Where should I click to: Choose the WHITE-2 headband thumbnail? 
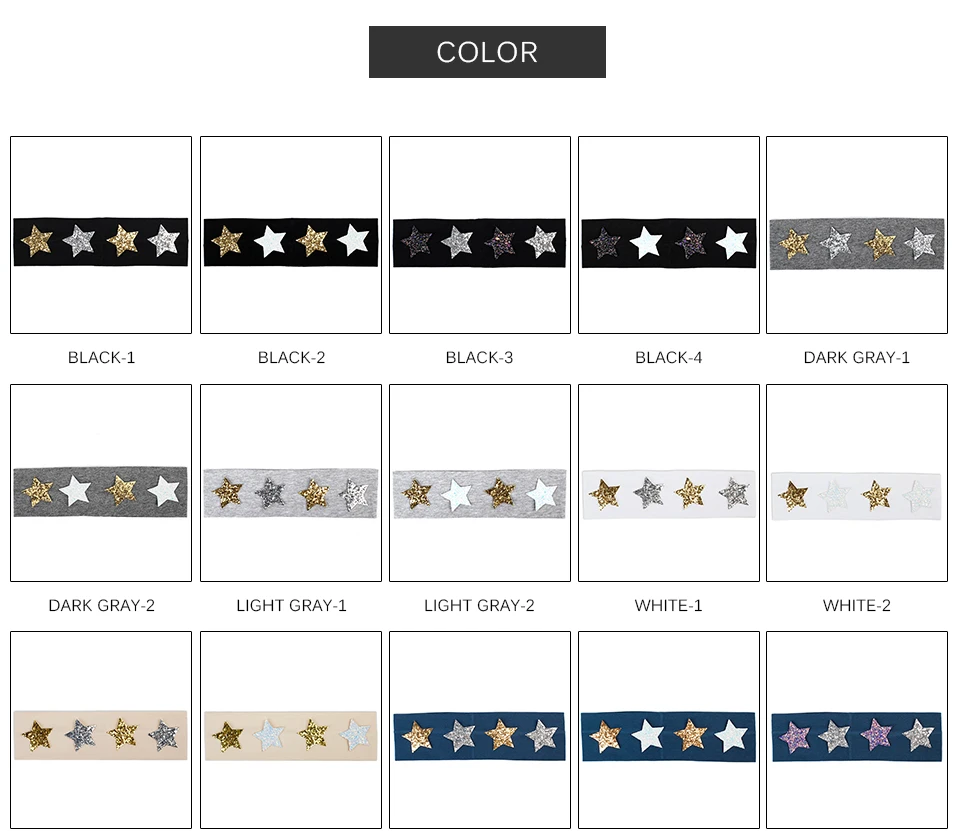coord(857,483)
